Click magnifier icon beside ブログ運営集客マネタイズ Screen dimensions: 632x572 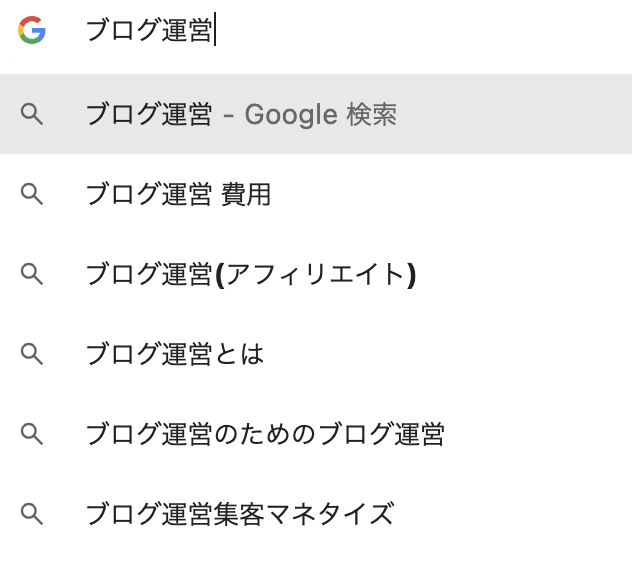tap(32, 514)
